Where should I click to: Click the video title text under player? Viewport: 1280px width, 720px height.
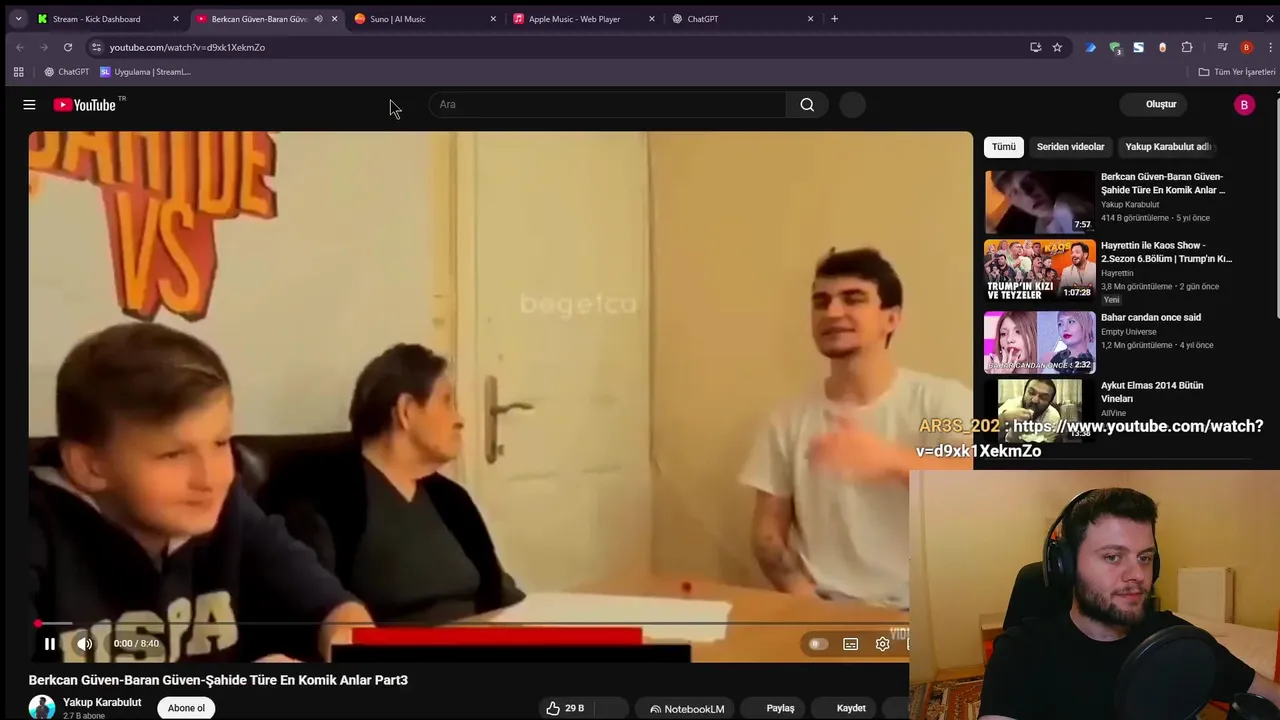(x=218, y=680)
